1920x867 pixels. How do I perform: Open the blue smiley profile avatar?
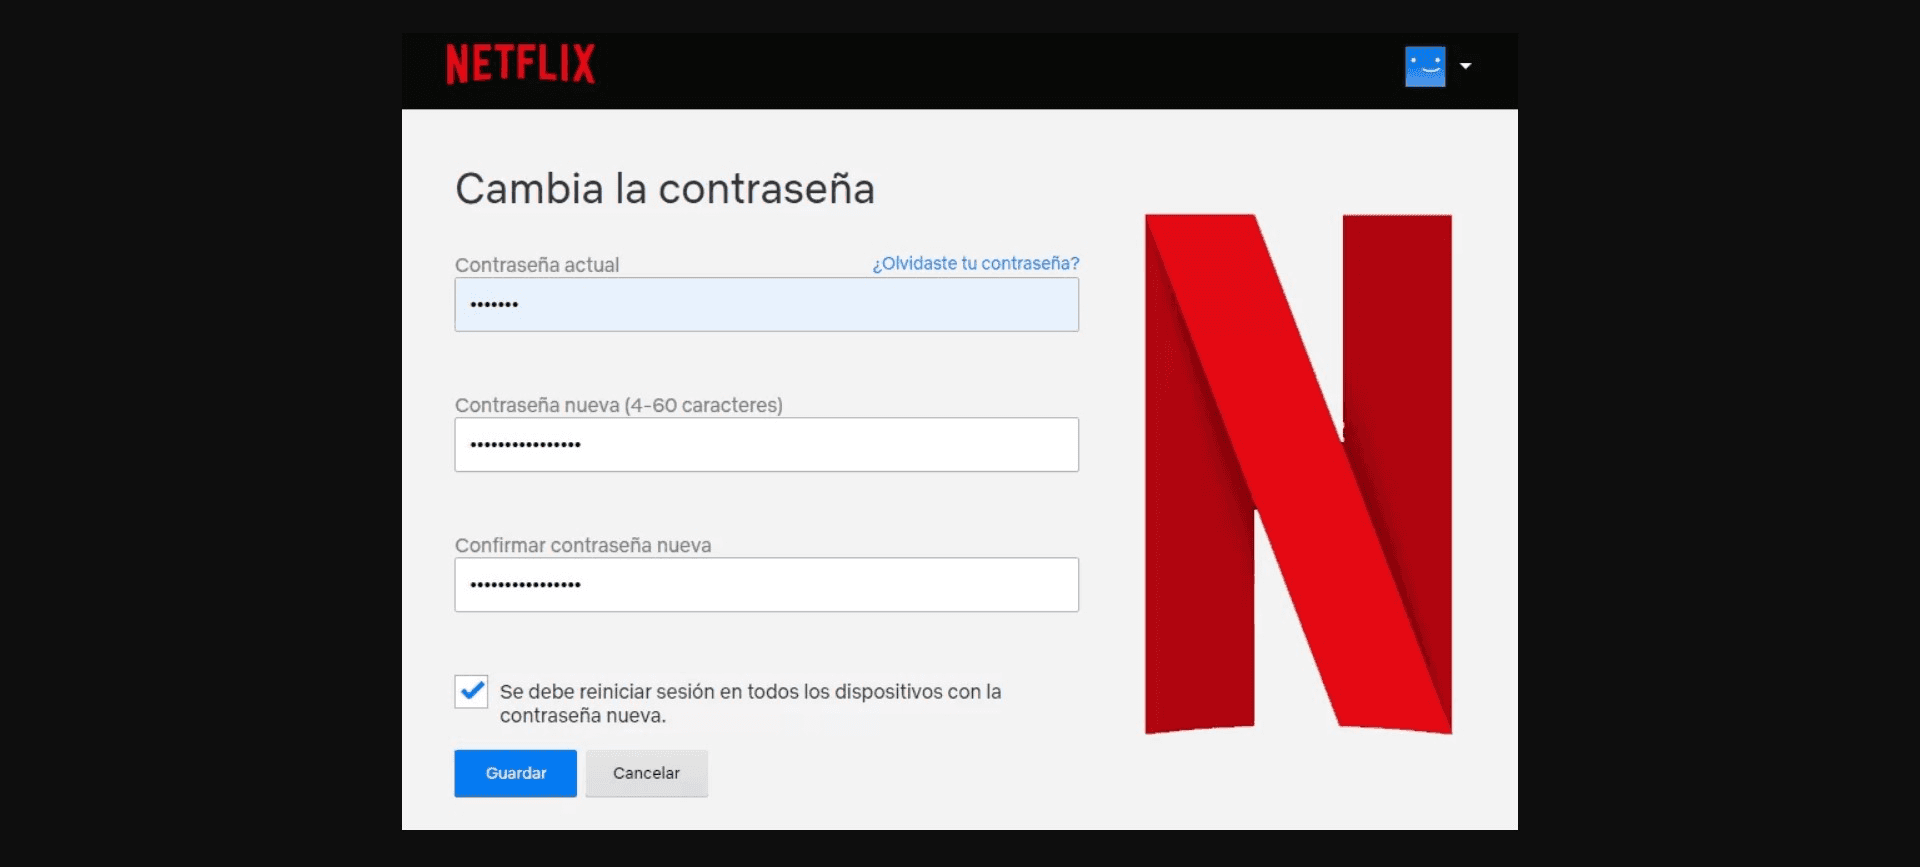pos(1425,66)
